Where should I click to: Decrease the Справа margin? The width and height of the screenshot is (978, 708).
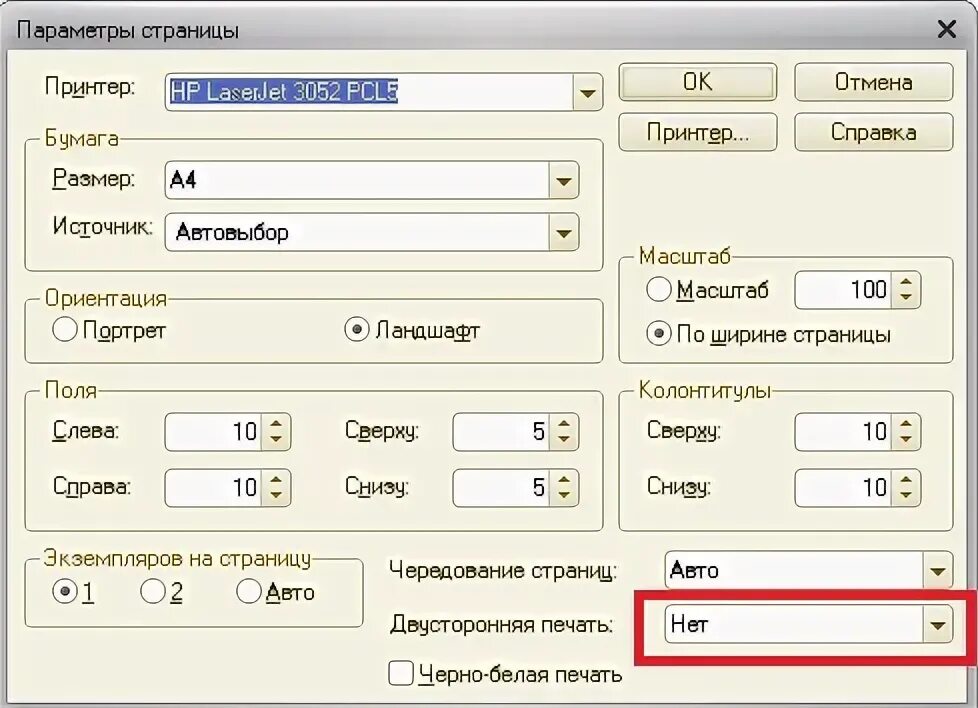(276, 496)
